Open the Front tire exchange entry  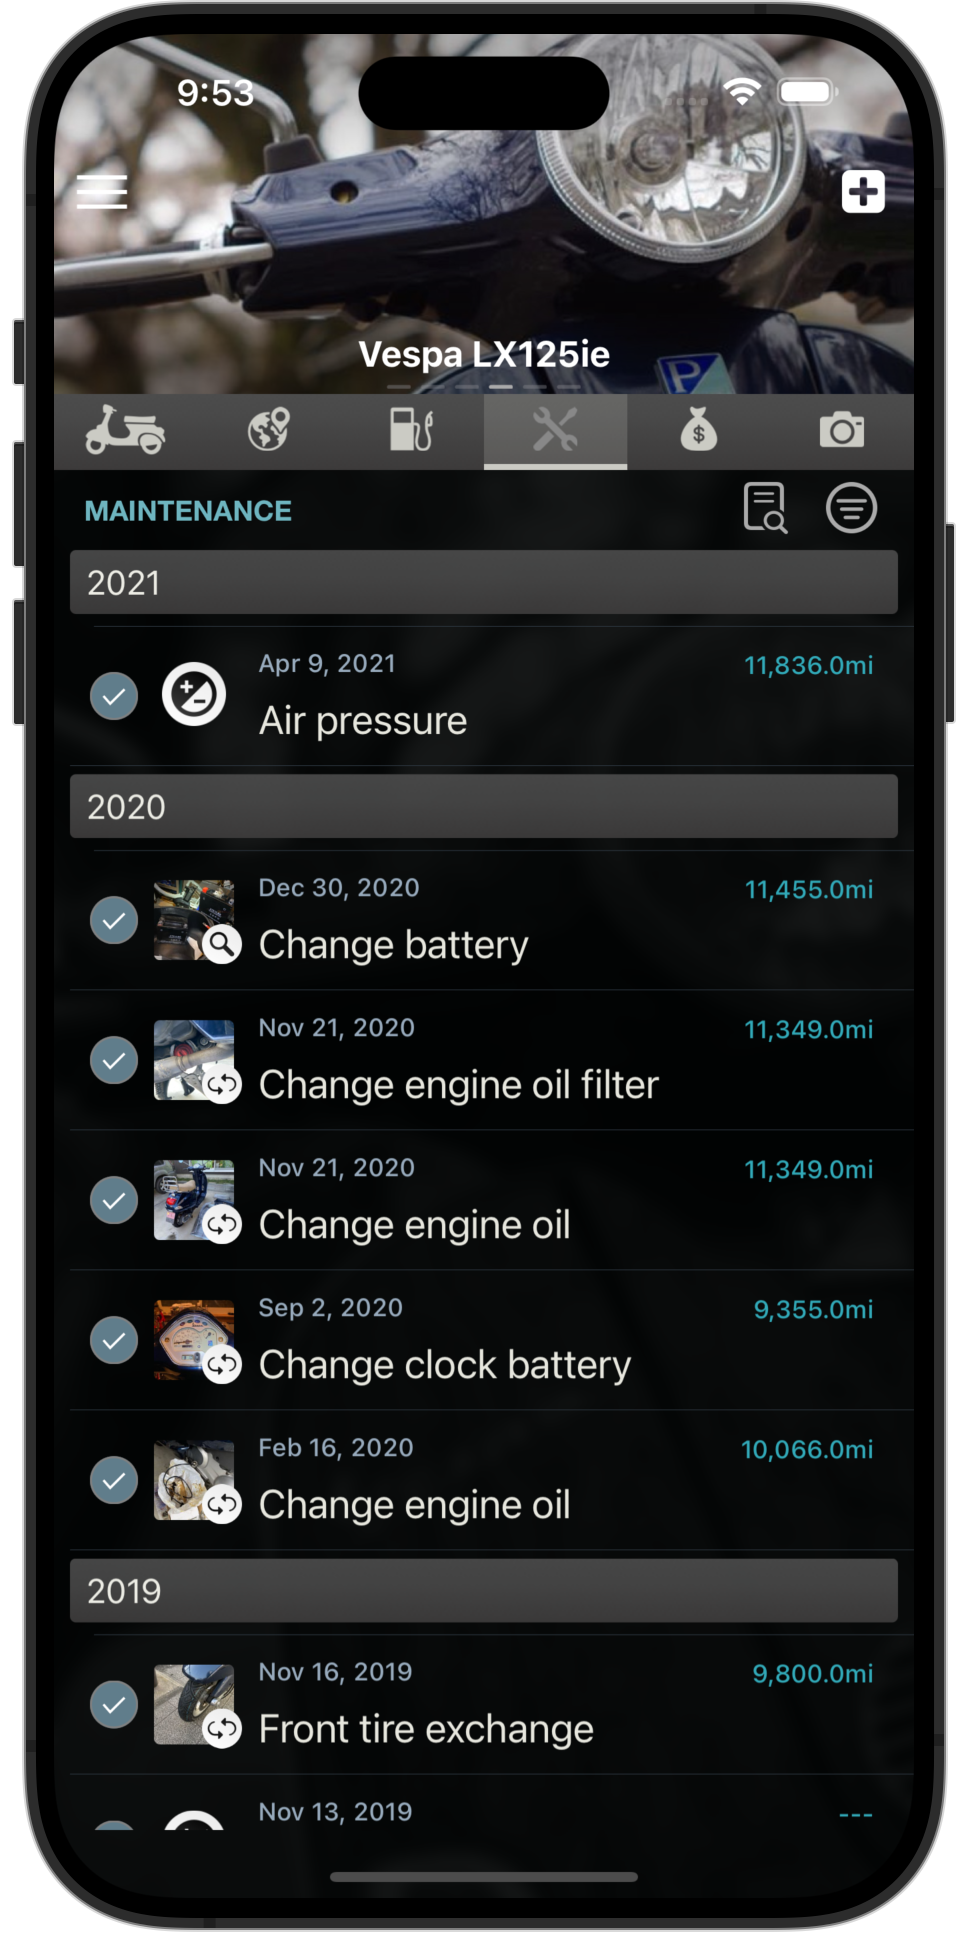(x=426, y=1729)
